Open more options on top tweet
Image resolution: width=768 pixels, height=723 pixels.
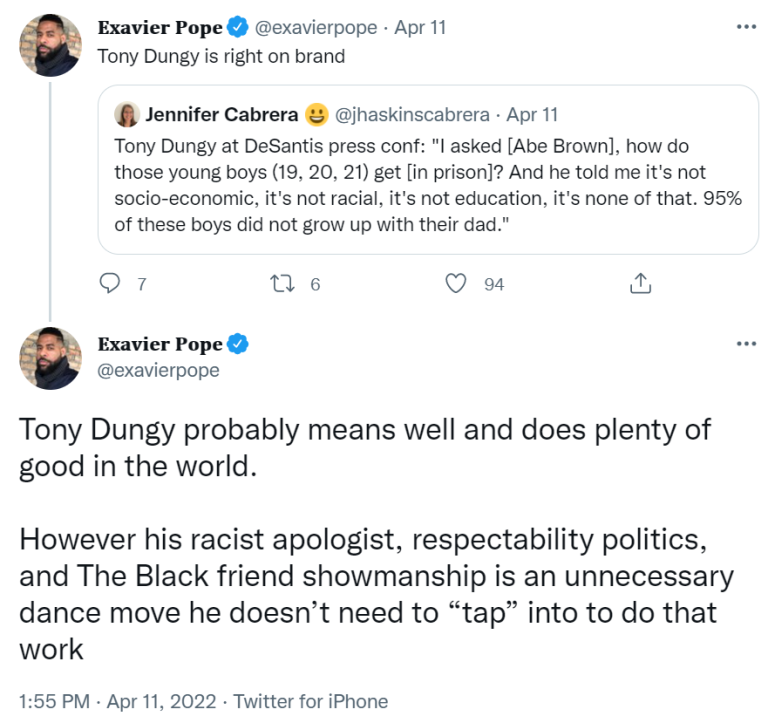(x=746, y=27)
